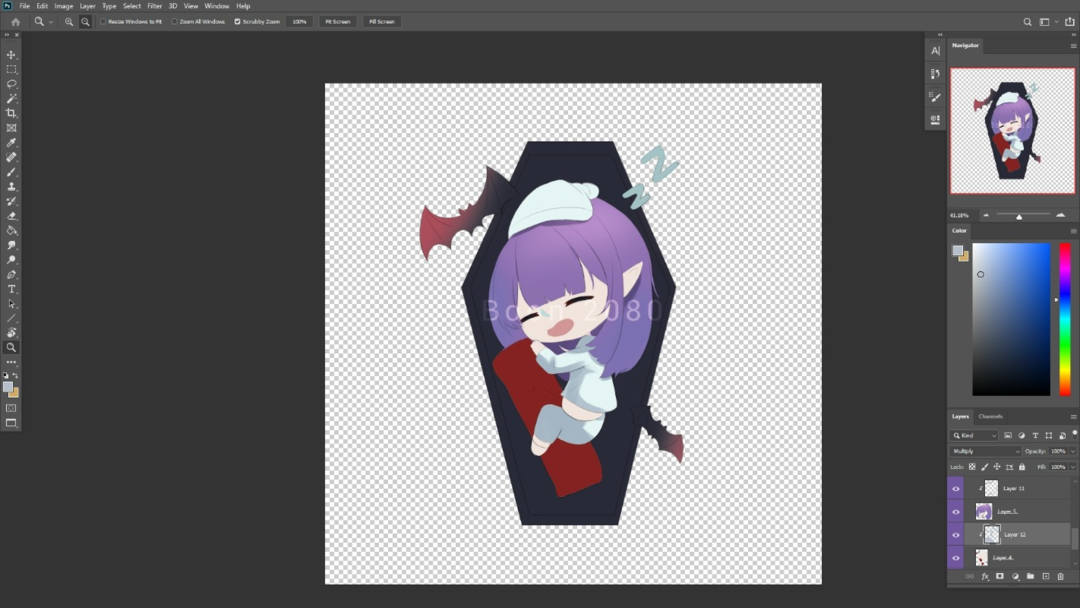Click the Fill Screen button
Image resolution: width=1080 pixels, height=608 pixels.
381,21
